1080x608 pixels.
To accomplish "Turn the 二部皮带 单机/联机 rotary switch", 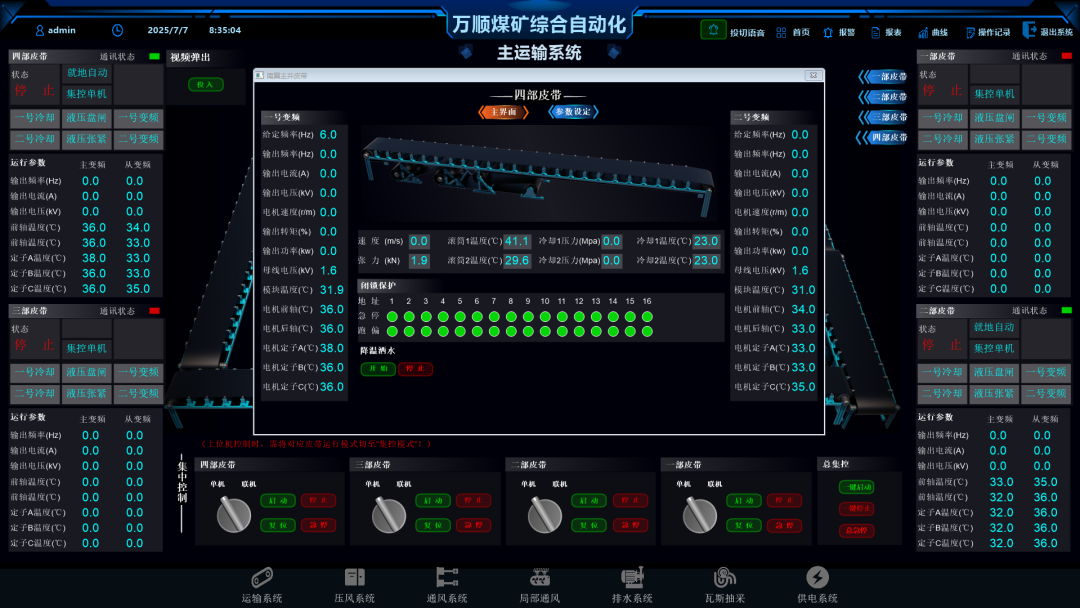I will click(x=545, y=514).
